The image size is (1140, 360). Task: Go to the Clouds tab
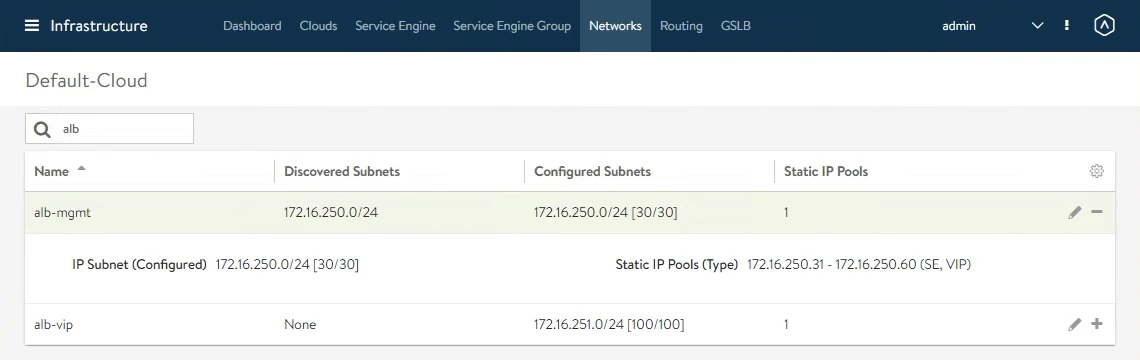click(318, 25)
